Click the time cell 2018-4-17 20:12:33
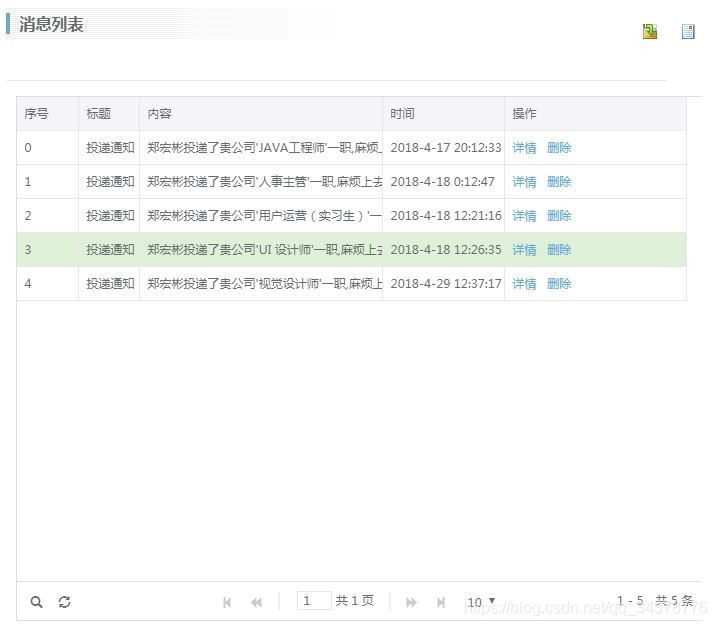This screenshot has width=717, height=626. tap(446, 148)
